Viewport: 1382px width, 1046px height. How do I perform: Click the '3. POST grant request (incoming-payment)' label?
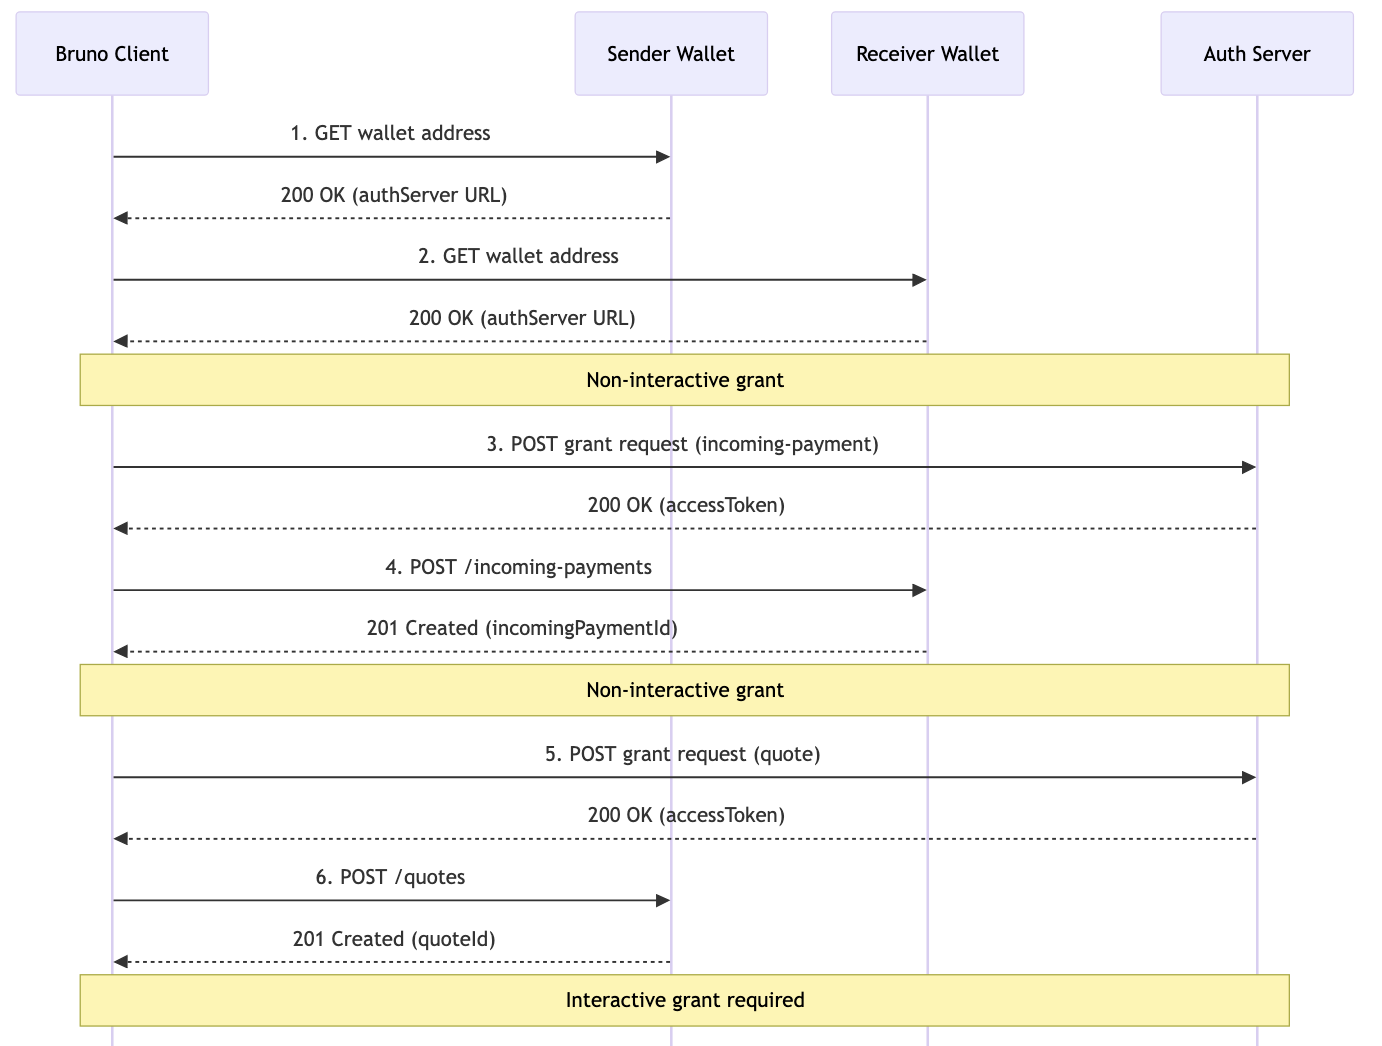[683, 444]
